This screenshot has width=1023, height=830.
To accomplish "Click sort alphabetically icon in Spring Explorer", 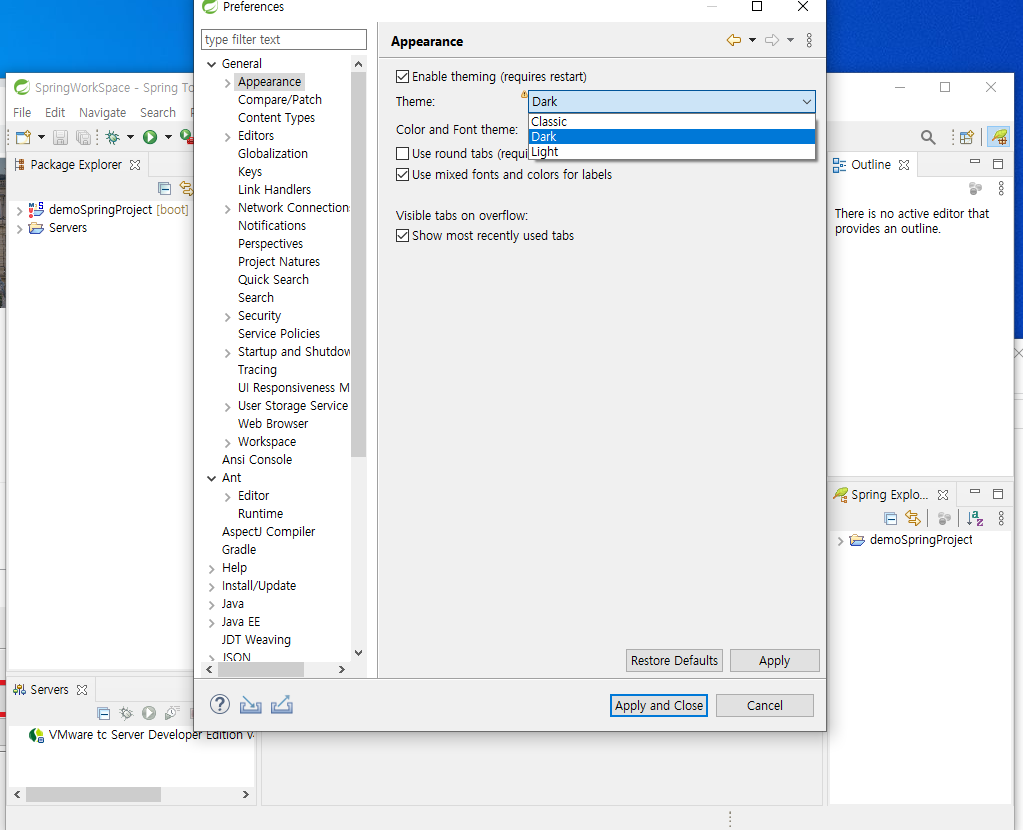I will coord(975,519).
